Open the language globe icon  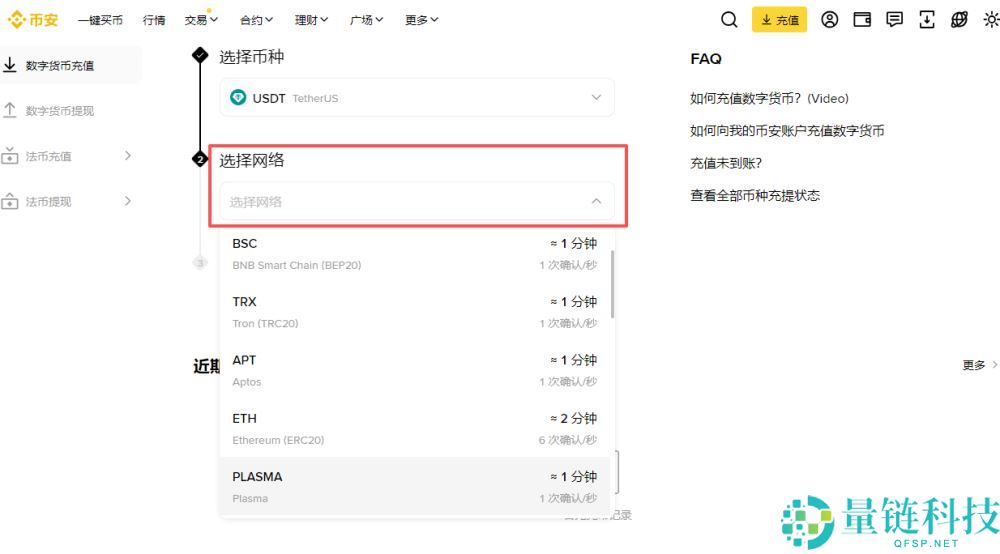click(x=959, y=20)
